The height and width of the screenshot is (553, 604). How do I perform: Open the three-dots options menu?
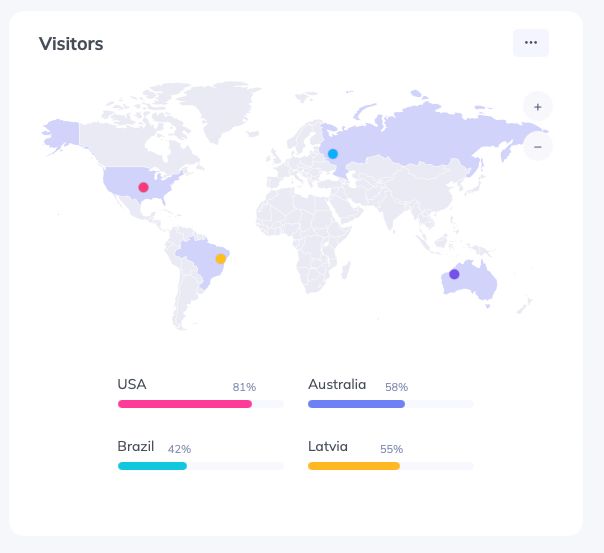(530, 43)
